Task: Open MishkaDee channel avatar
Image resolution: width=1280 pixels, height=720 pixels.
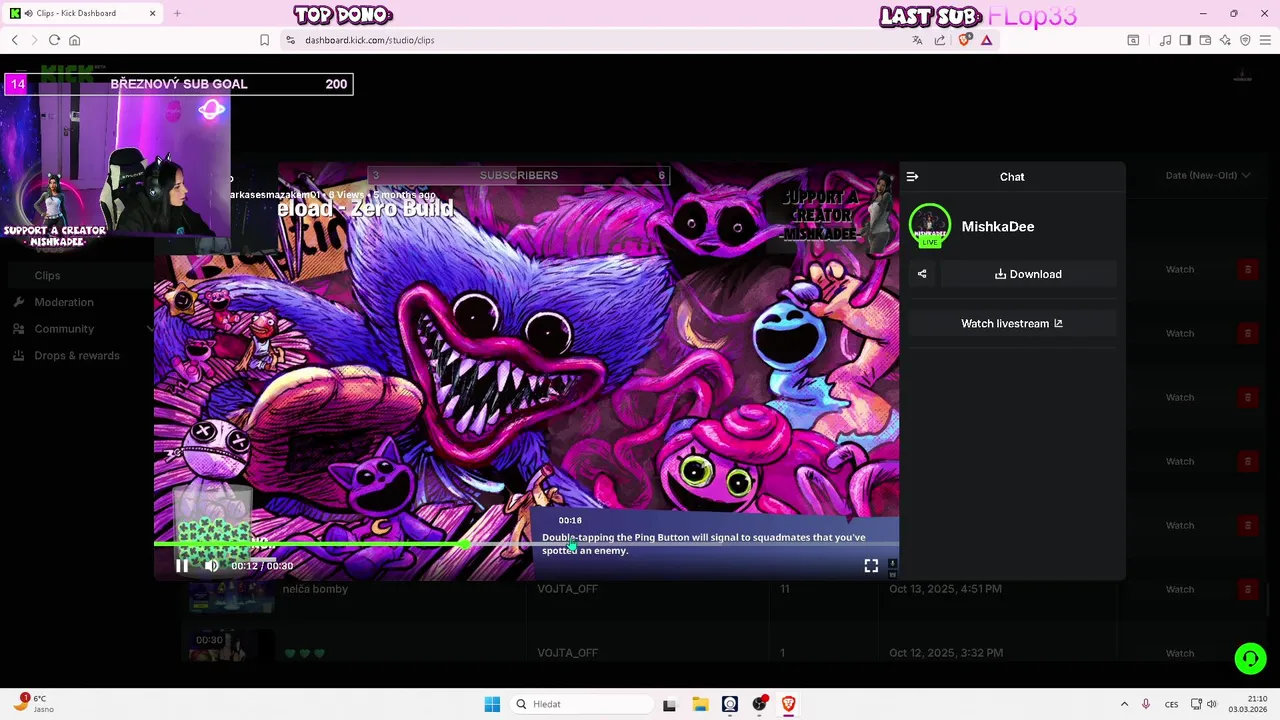Action: pos(930,226)
